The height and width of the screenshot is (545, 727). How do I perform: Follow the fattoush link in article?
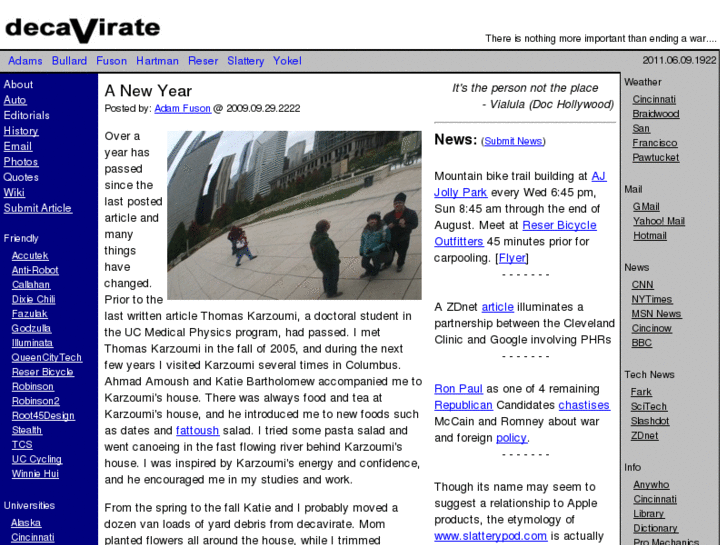tap(198, 430)
